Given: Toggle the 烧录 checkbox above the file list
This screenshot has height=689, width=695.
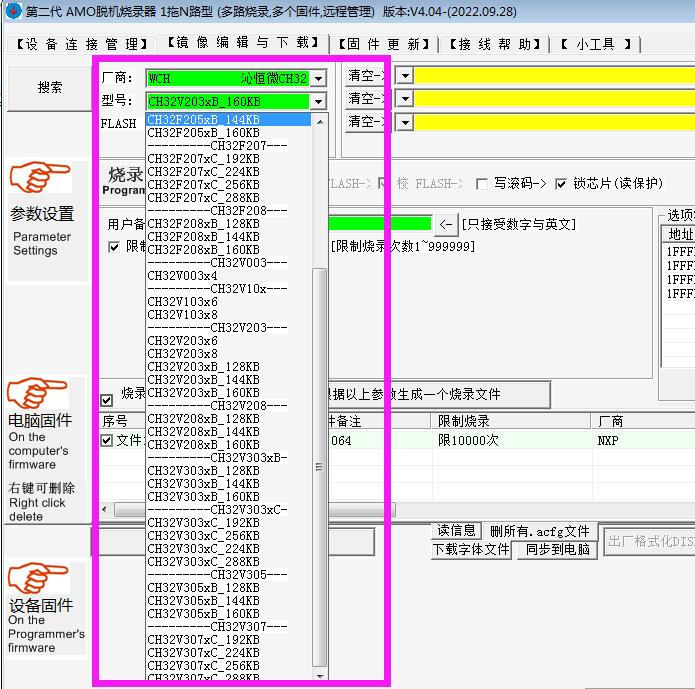Looking at the screenshot, I should (x=106, y=400).
